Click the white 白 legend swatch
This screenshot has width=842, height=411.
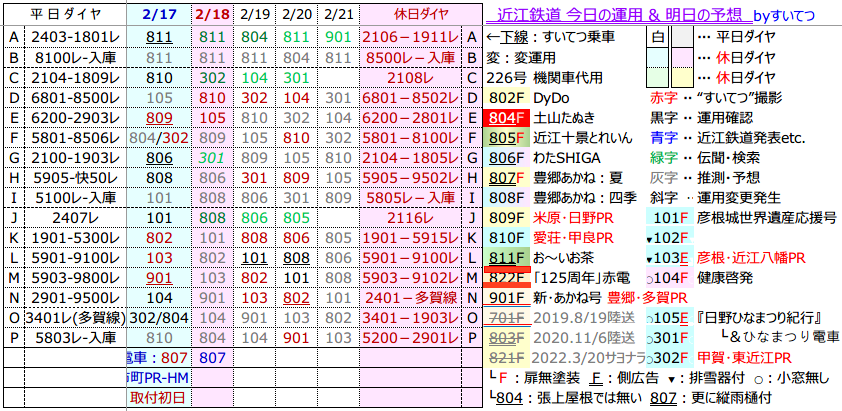tap(657, 37)
